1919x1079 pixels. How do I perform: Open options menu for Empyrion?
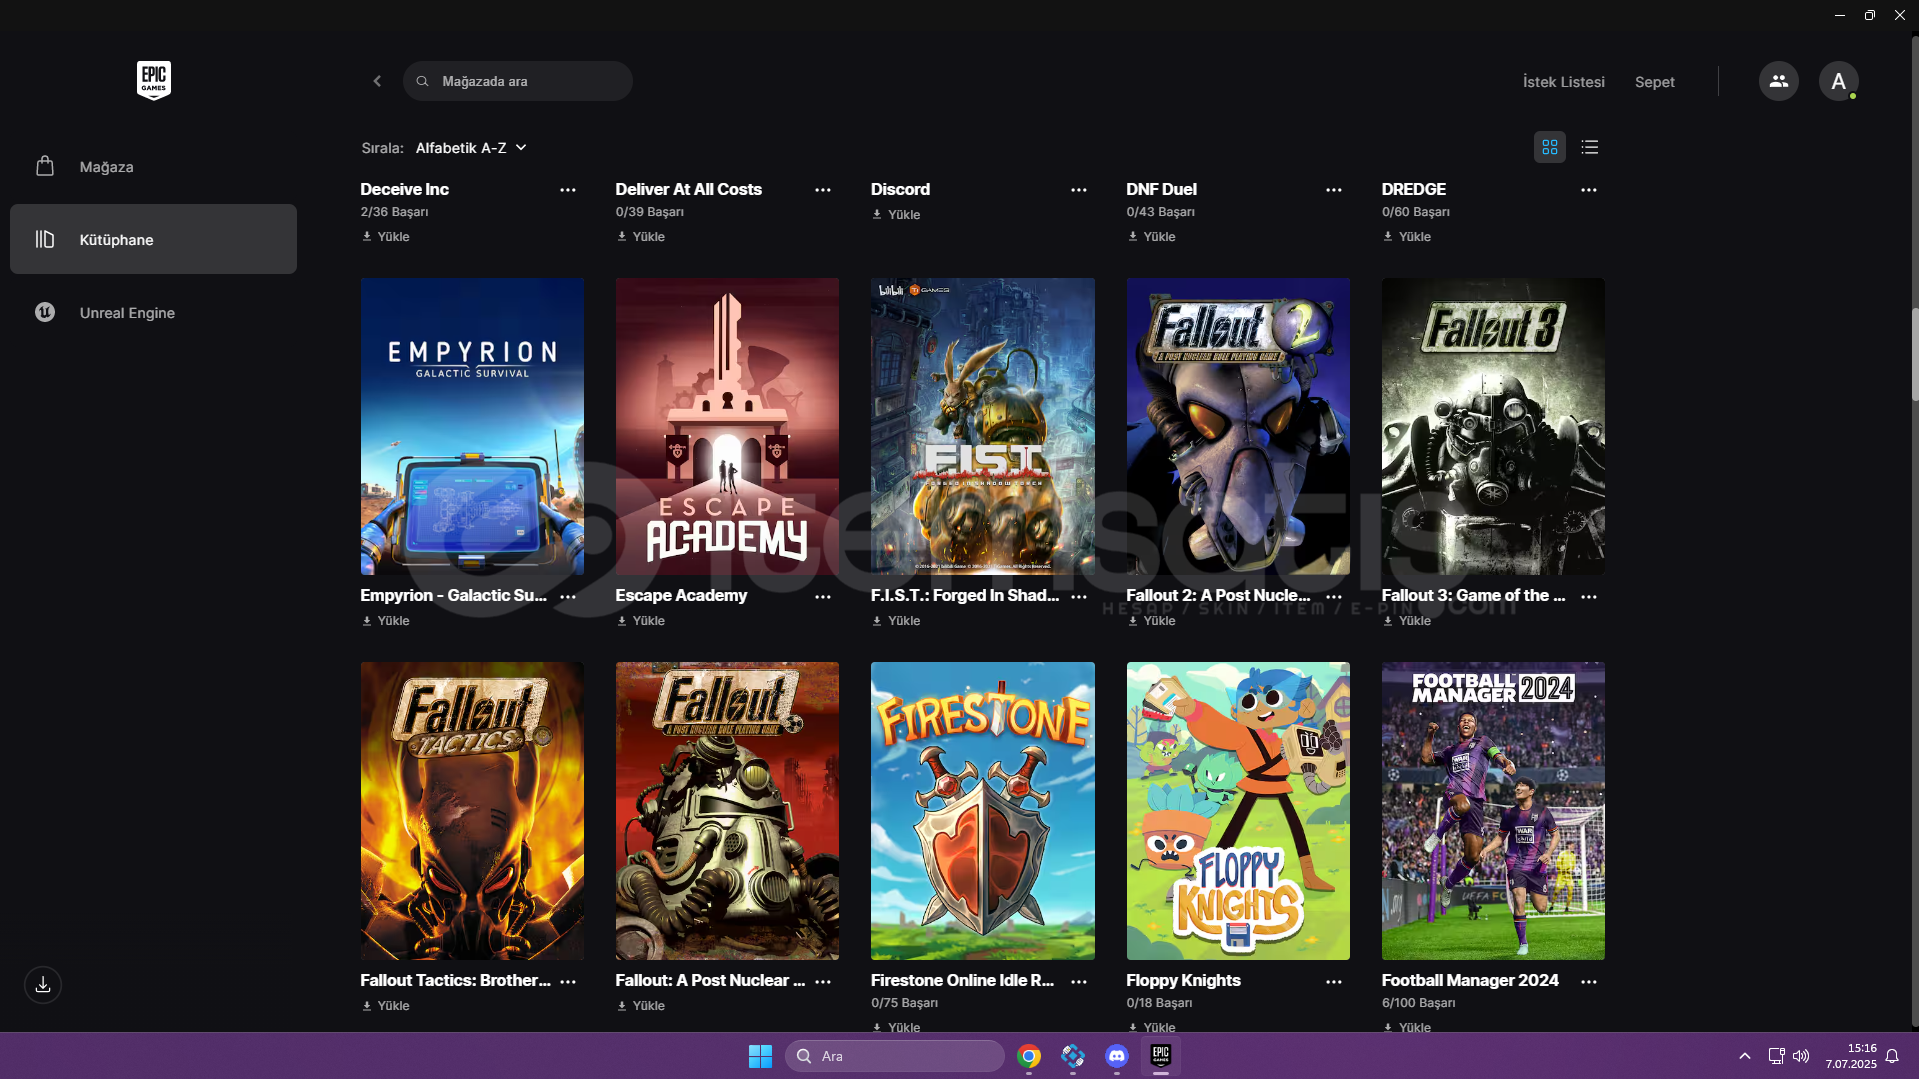[567, 596]
